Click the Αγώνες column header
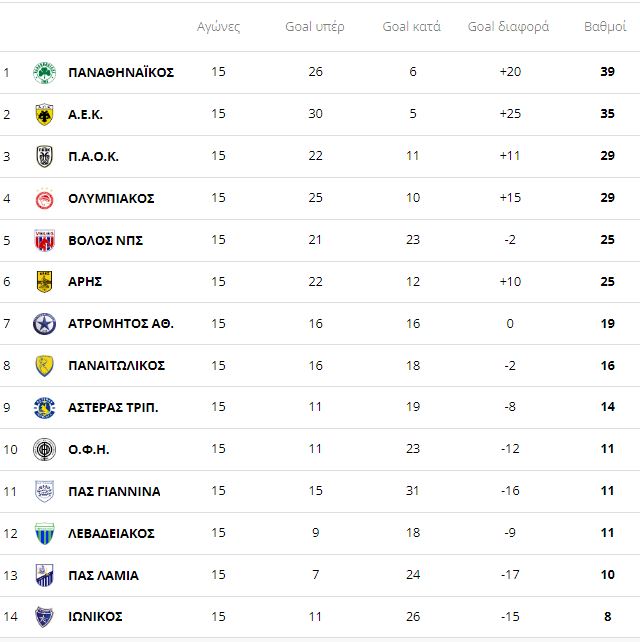 click(218, 27)
